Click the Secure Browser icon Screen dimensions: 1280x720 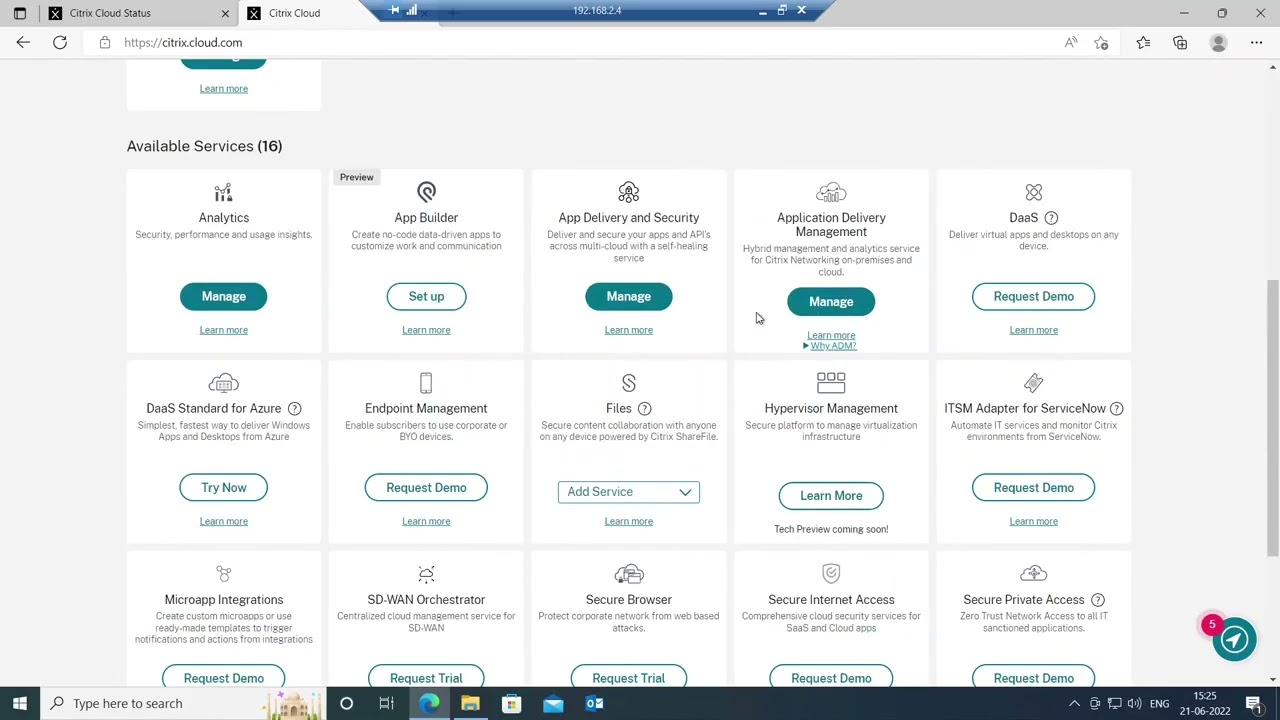pyautogui.click(x=628, y=574)
